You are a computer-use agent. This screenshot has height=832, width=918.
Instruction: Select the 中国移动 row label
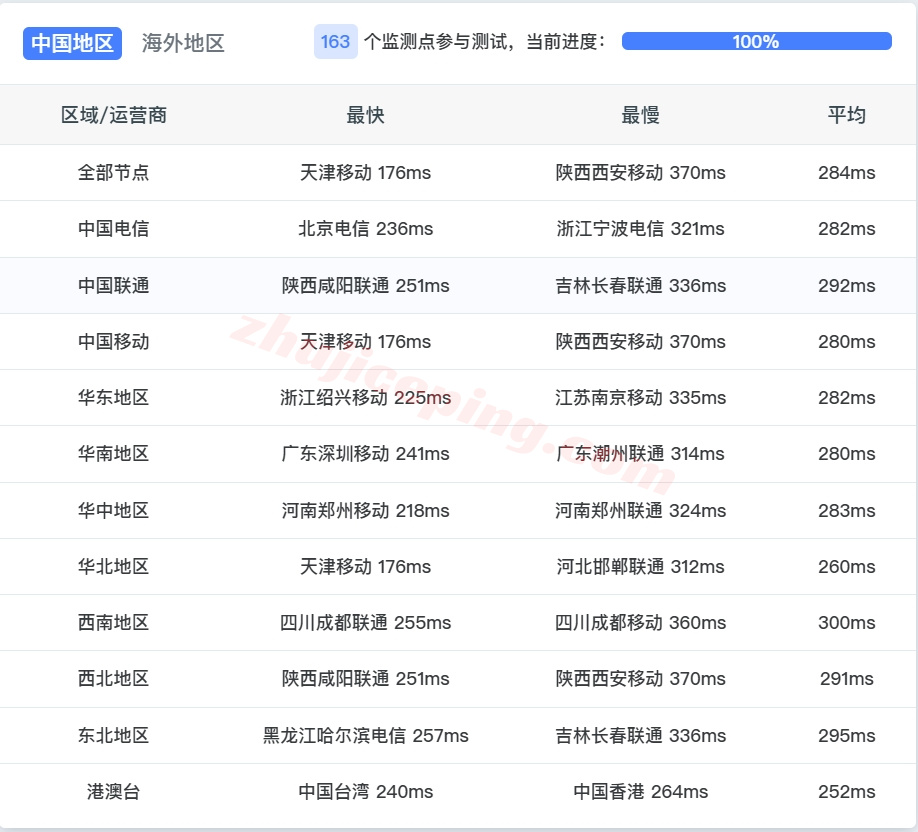pos(114,342)
